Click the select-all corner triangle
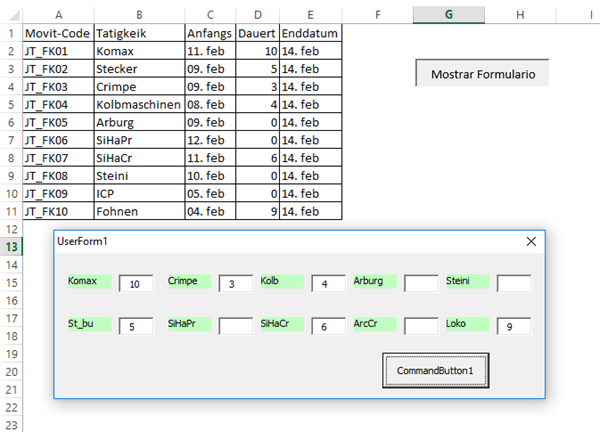Image resolution: width=600 pixels, height=432 pixels. pos(14,15)
